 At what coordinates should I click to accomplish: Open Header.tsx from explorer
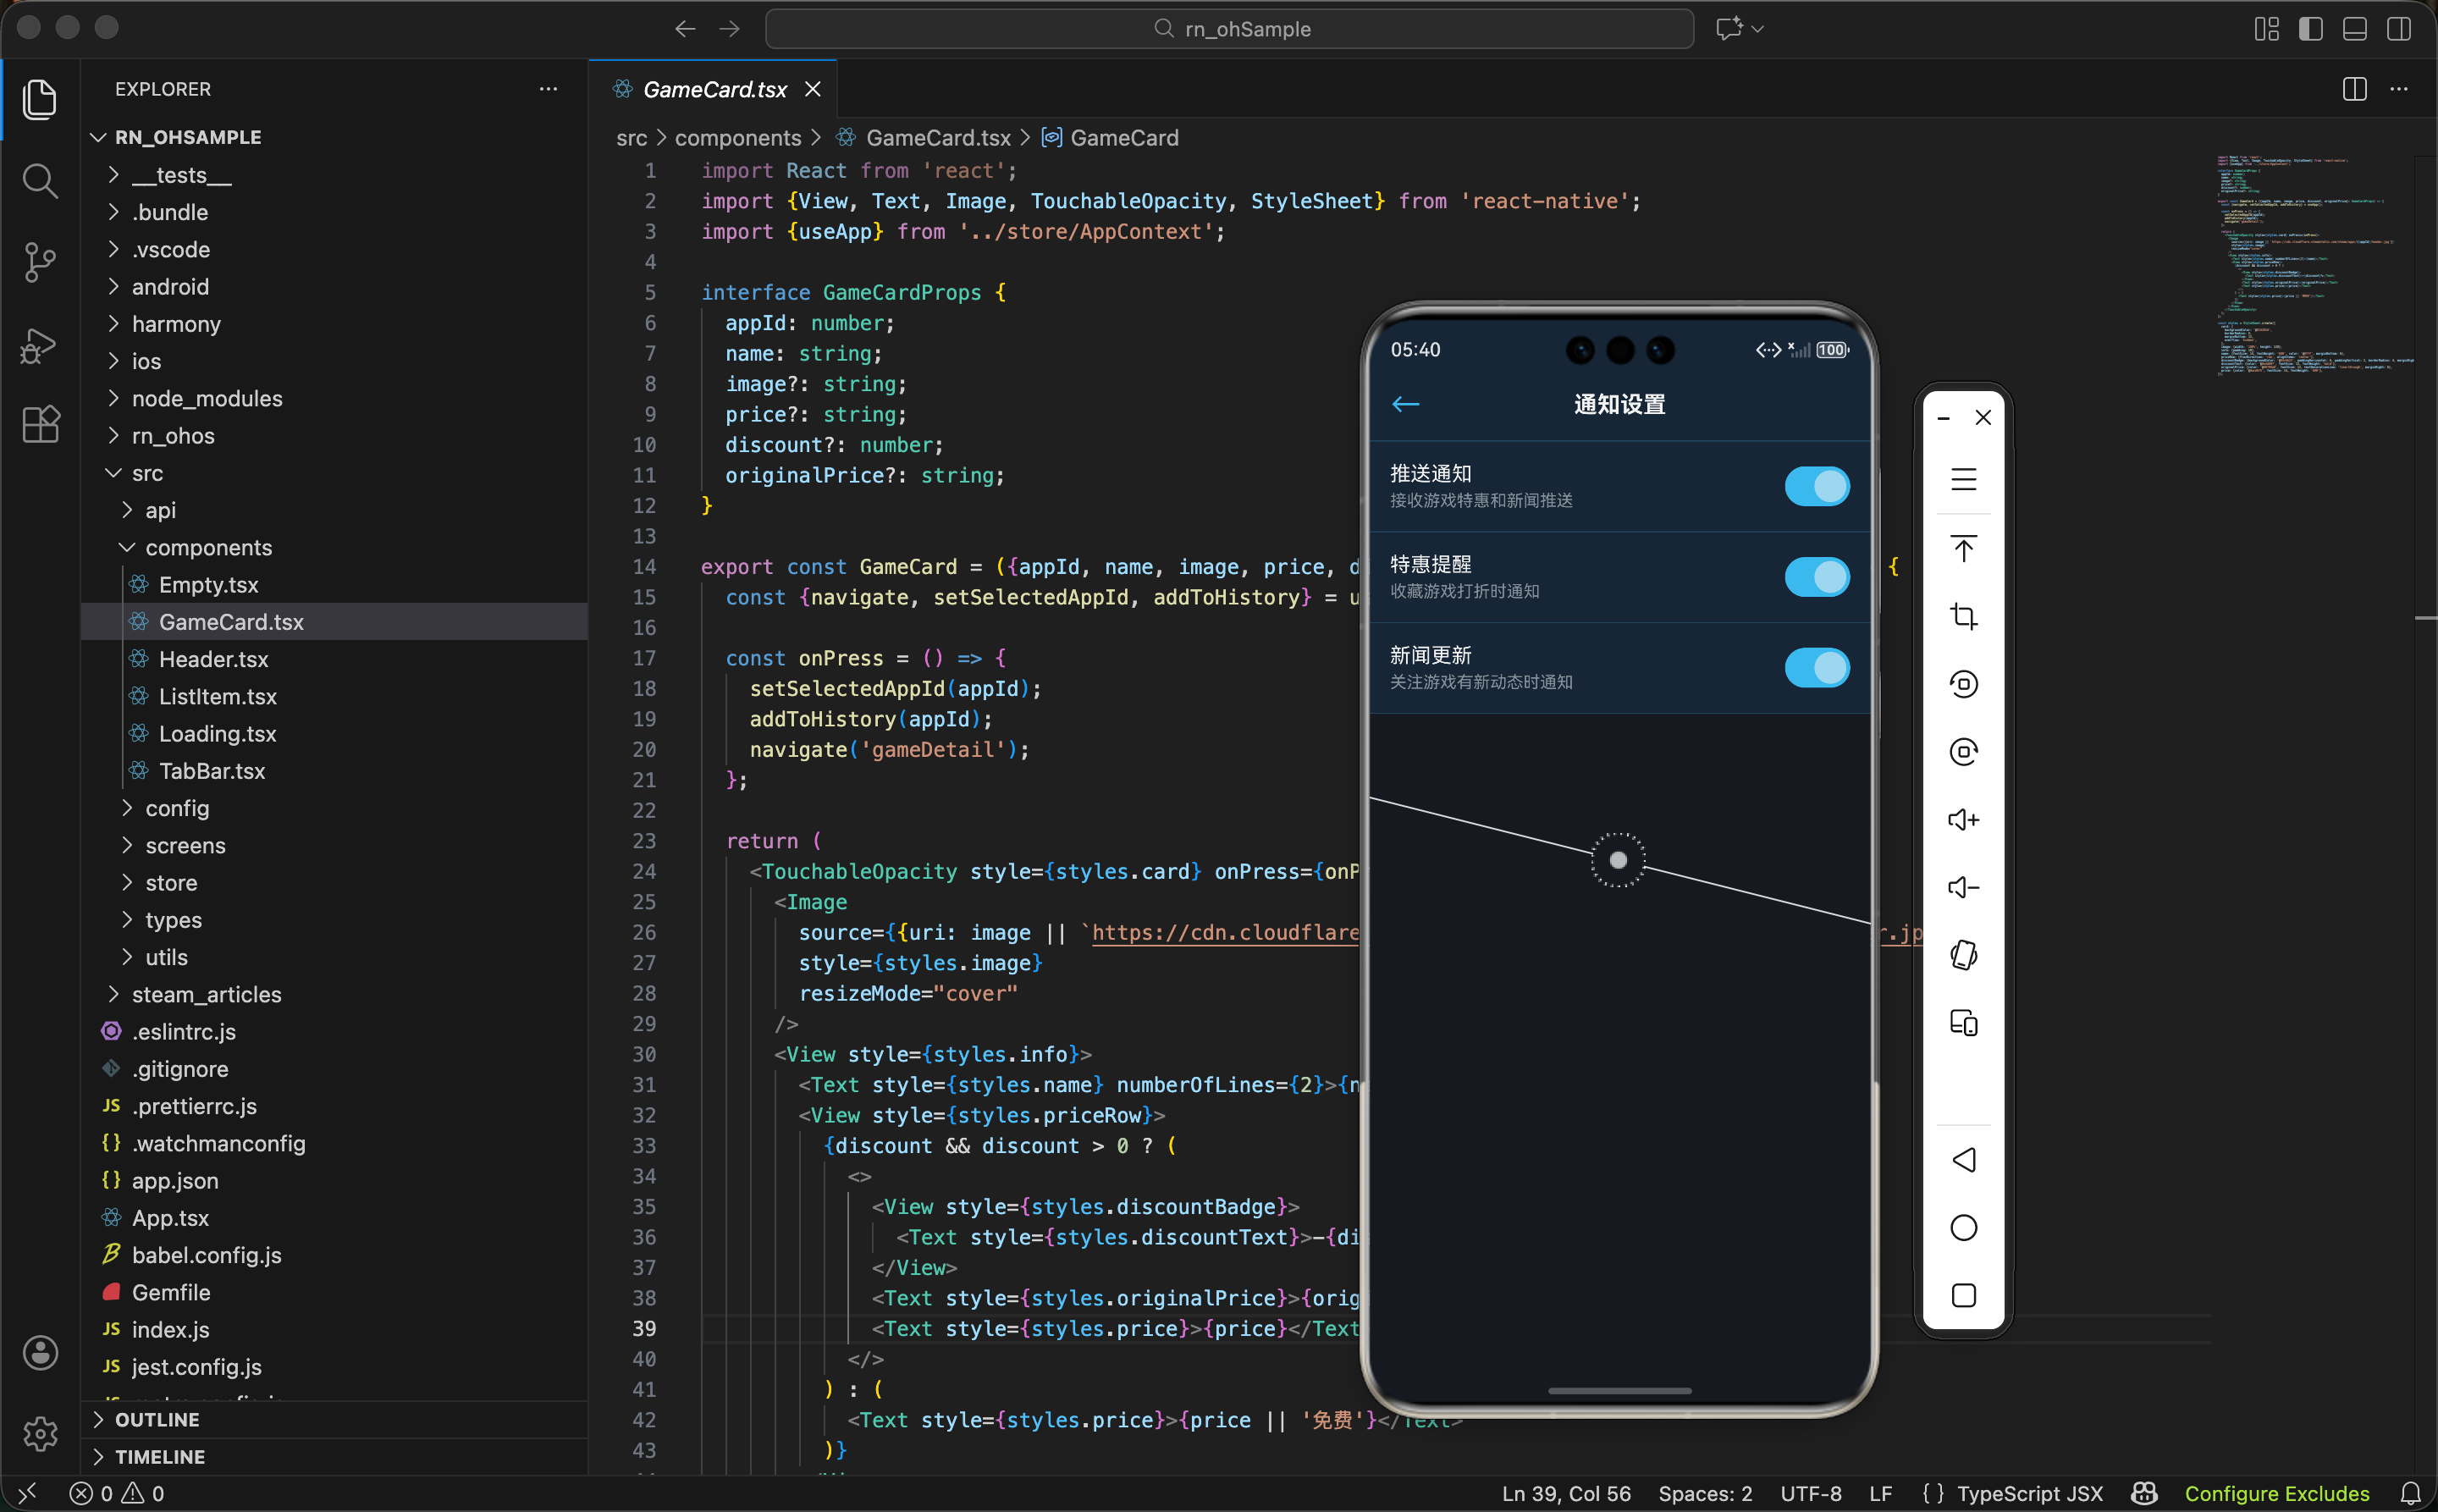[213, 659]
